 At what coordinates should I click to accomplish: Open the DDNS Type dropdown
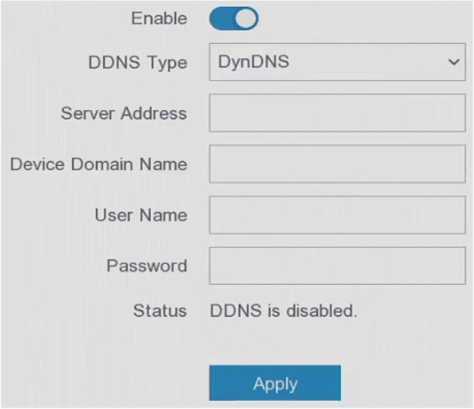(337, 62)
